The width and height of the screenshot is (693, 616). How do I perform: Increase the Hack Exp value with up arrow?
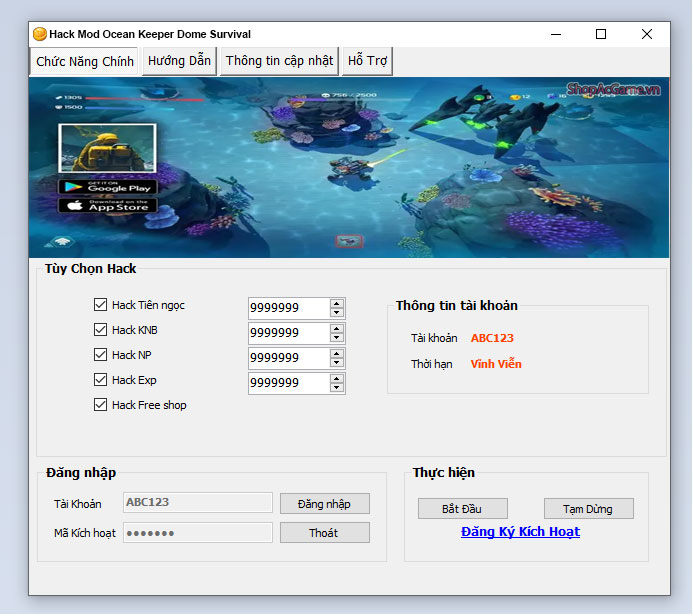tap(337, 379)
